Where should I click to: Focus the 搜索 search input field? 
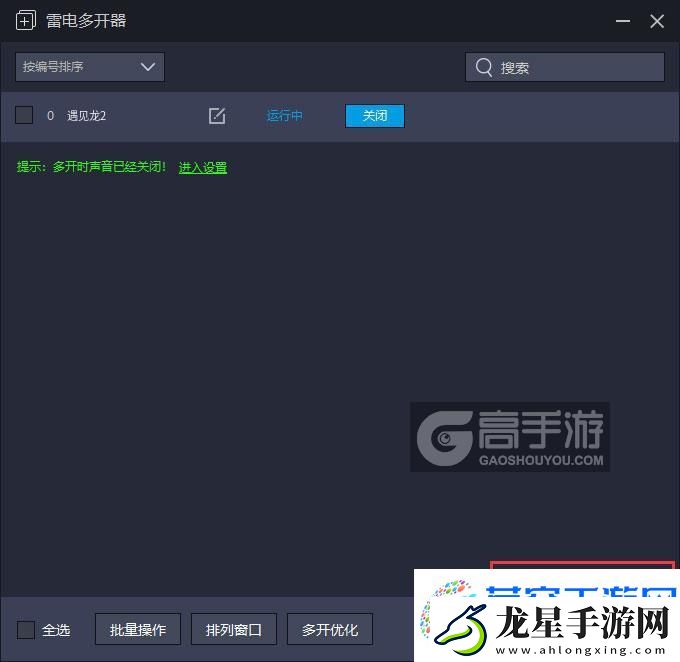[x=565, y=67]
